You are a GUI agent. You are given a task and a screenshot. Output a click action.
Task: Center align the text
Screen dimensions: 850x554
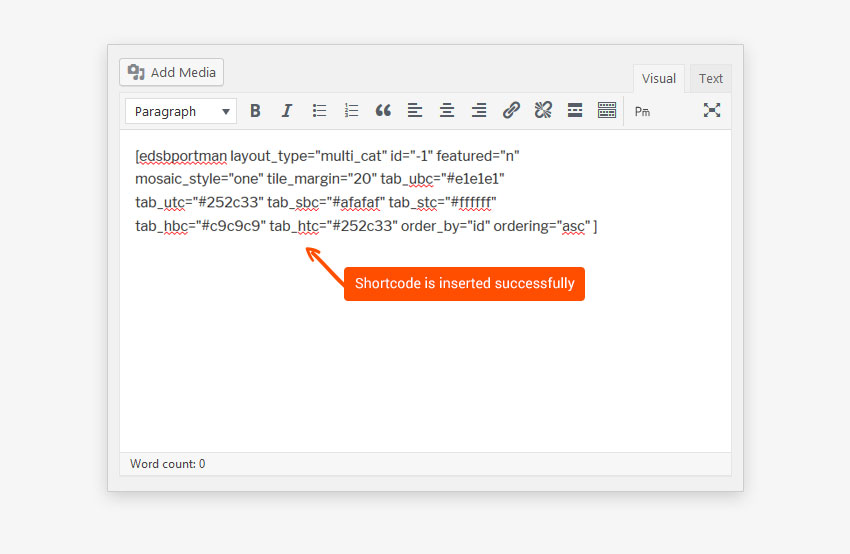[447, 111]
